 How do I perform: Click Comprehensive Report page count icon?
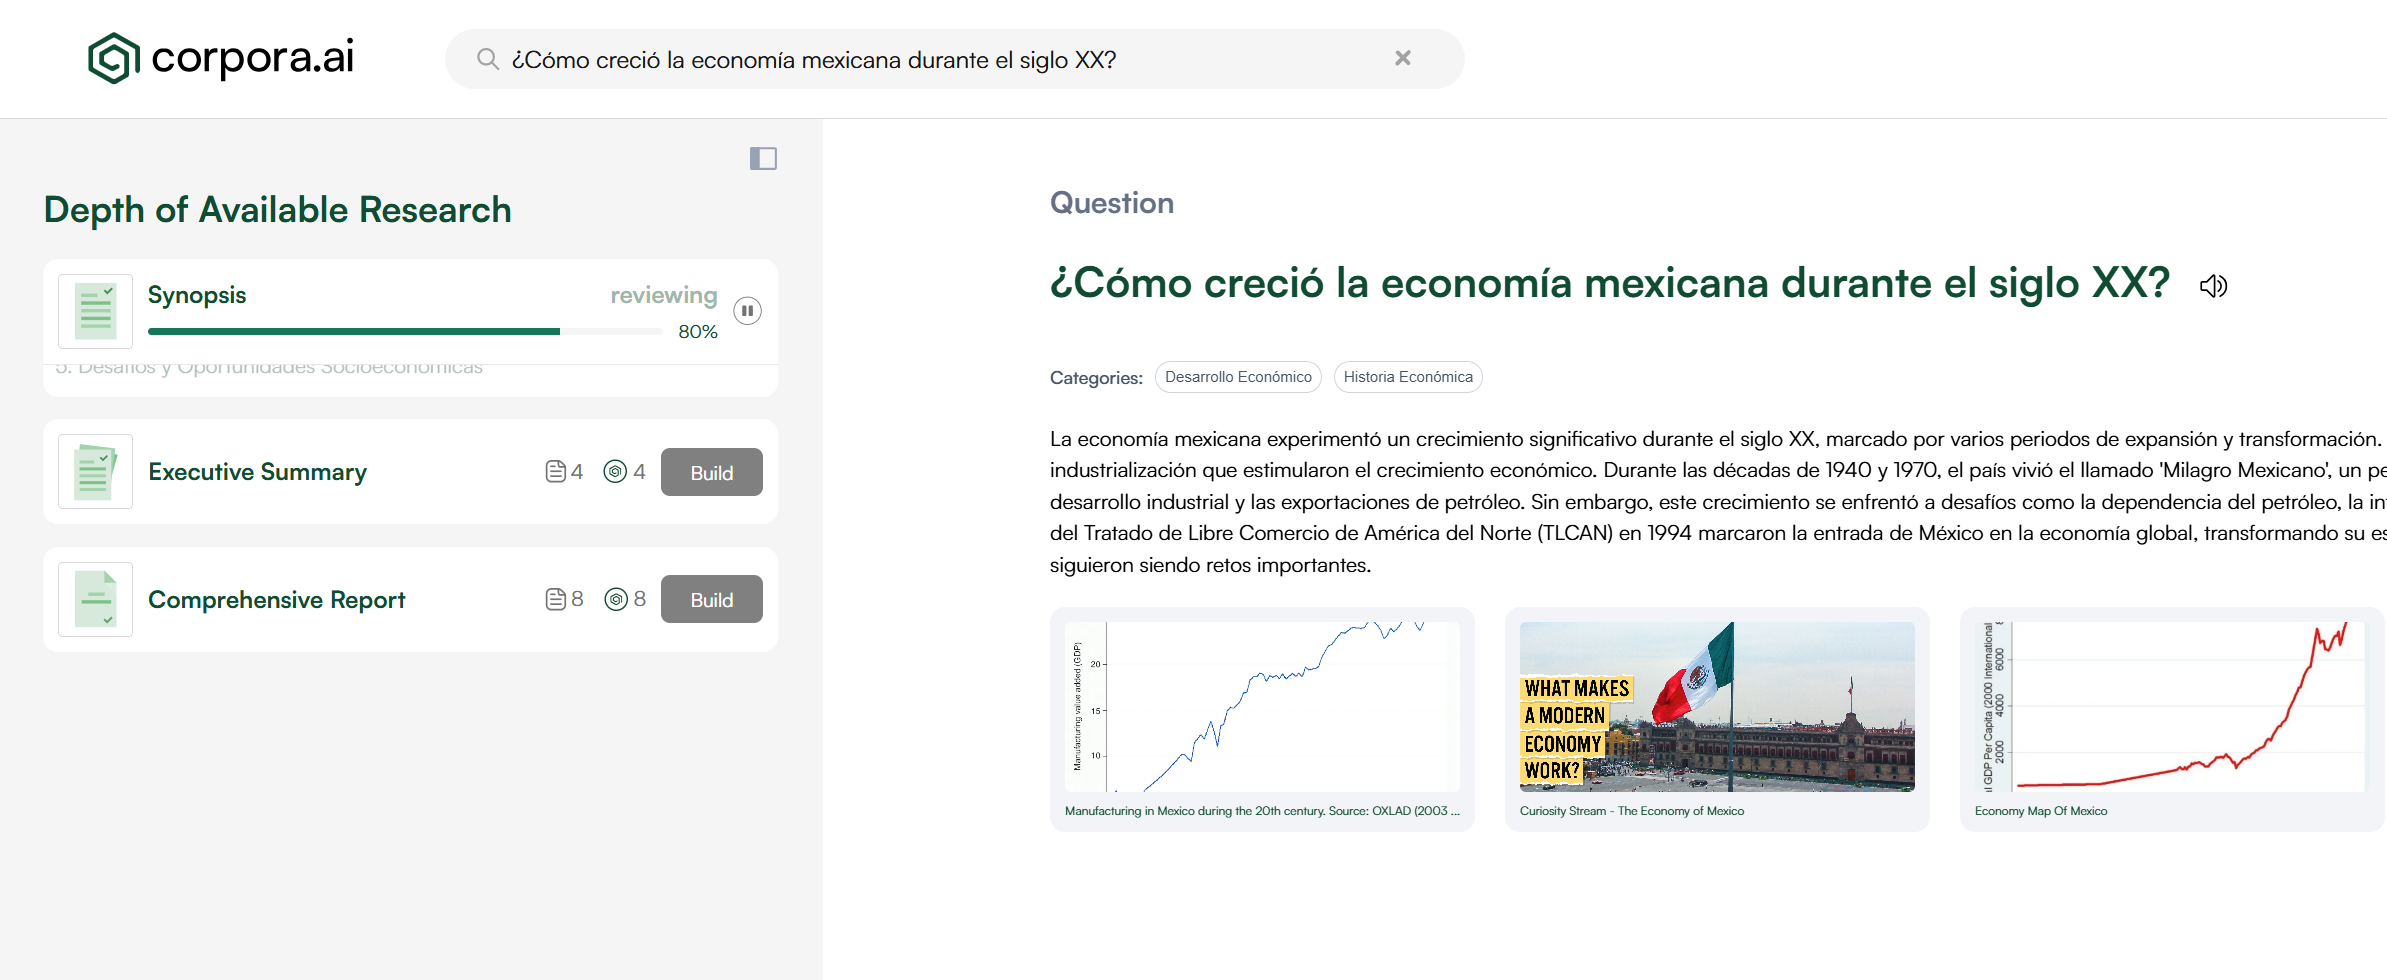pyautogui.click(x=556, y=599)
